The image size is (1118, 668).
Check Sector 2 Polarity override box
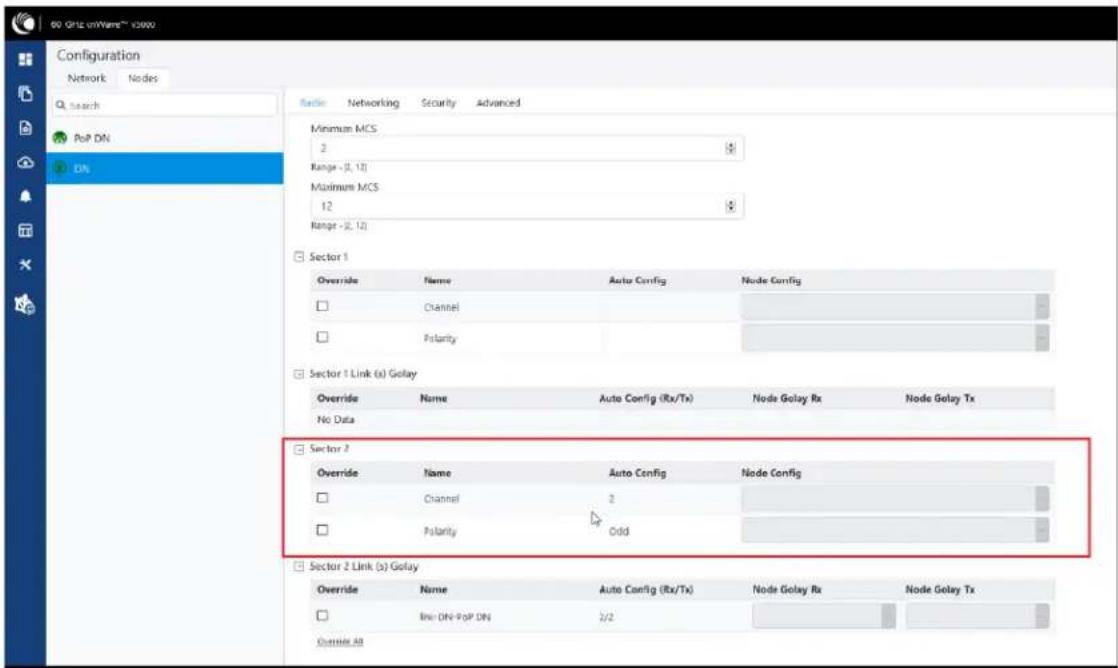tap(322, 530)
